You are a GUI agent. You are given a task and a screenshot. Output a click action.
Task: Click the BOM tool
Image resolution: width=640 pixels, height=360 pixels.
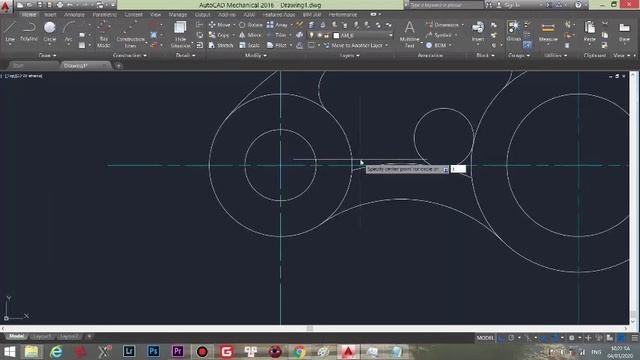(436, 45)
